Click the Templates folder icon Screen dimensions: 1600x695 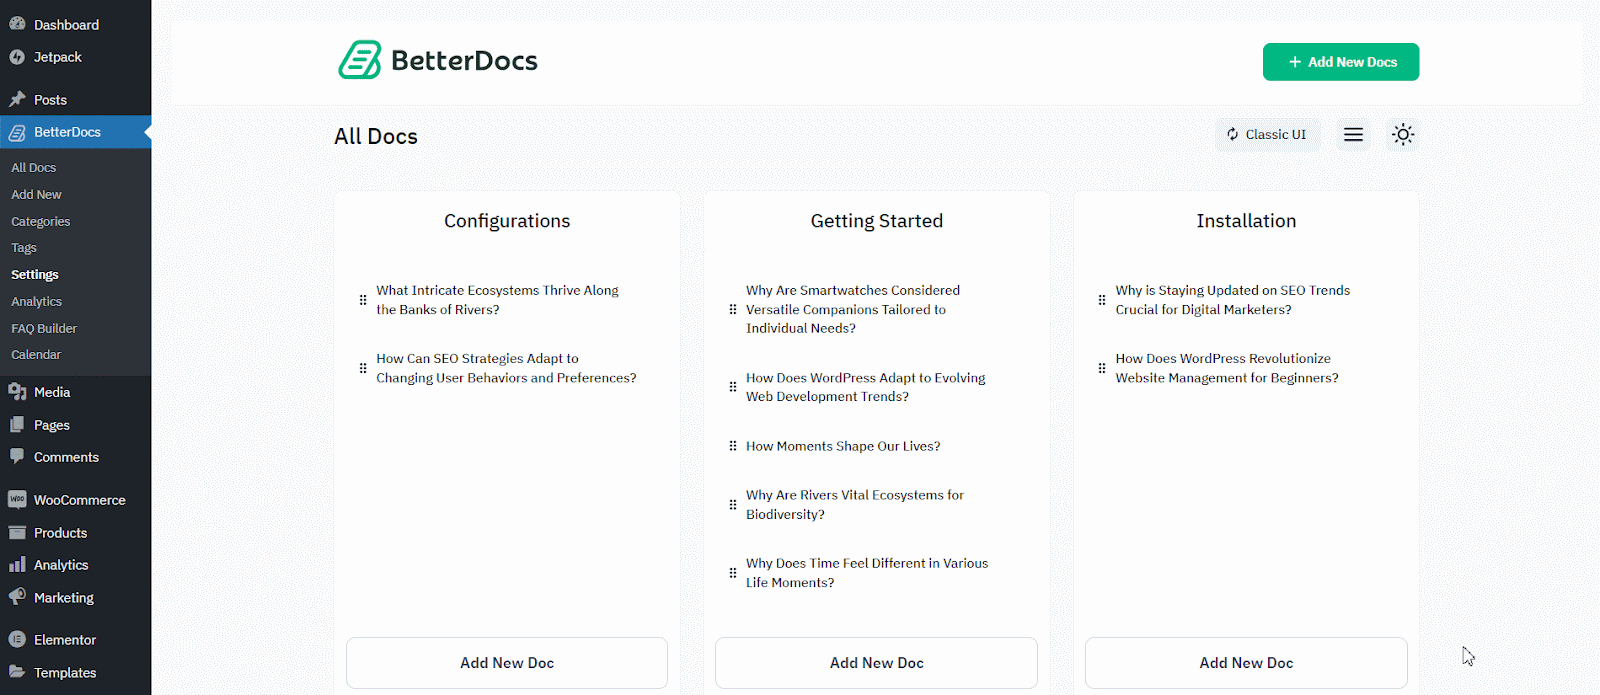[17, 672]
